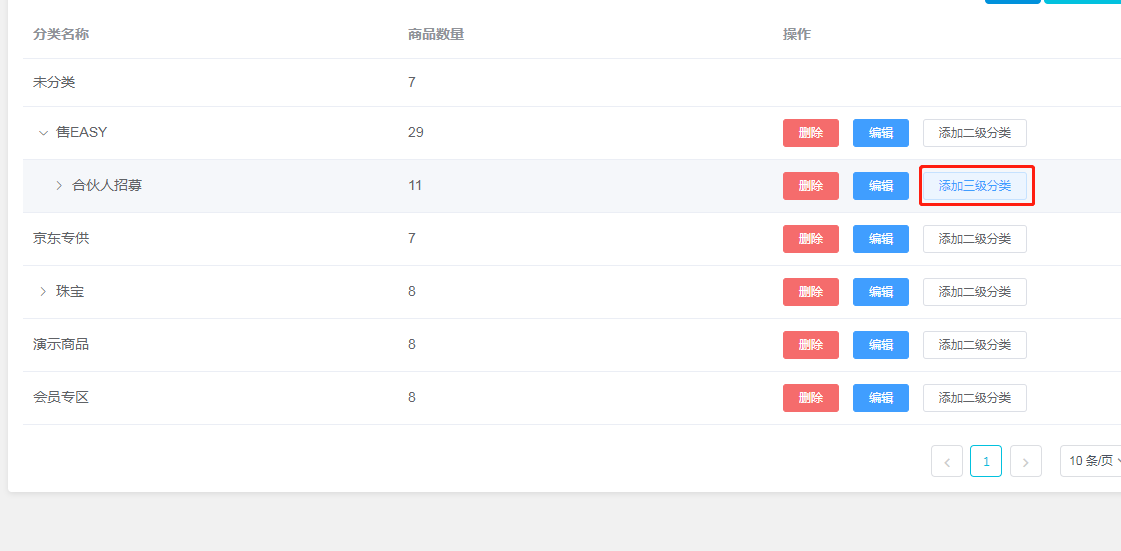
Task: Delete the 合伙人招募 subcategory
Action: 811,186
